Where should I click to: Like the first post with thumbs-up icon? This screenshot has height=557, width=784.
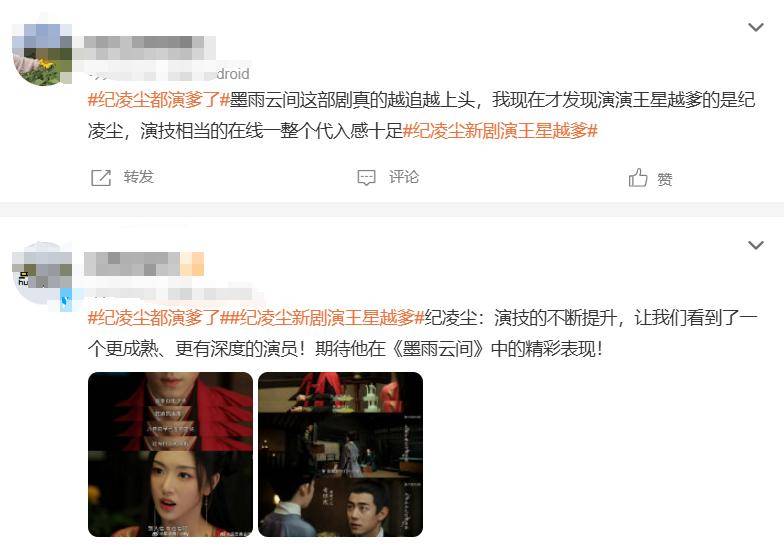[x=638, y=178]
